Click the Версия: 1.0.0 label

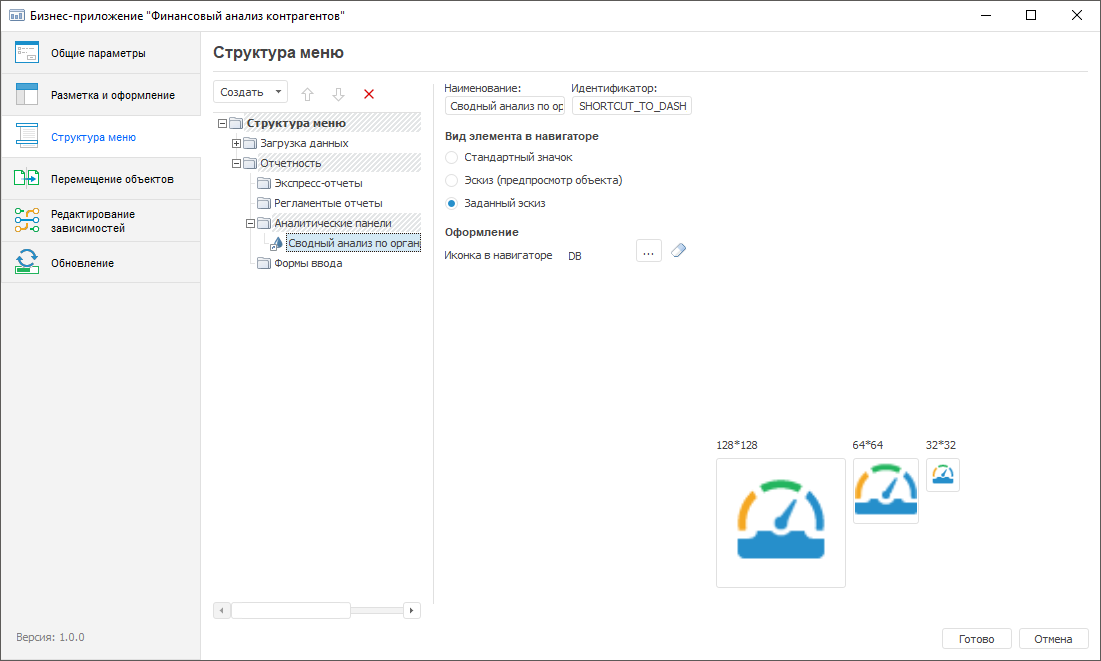51,637
